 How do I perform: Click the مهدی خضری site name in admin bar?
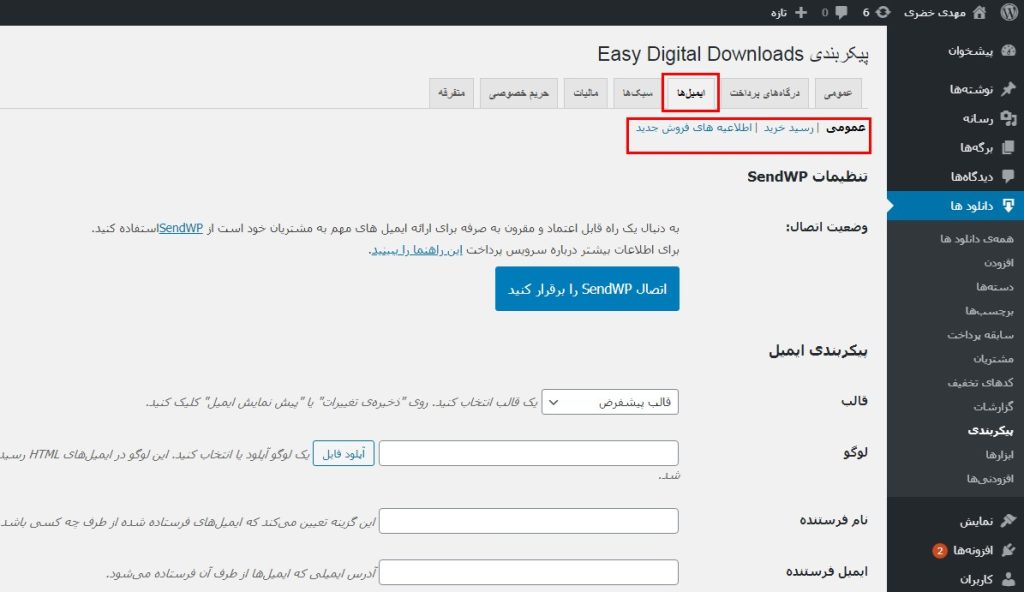click(935, 12)
